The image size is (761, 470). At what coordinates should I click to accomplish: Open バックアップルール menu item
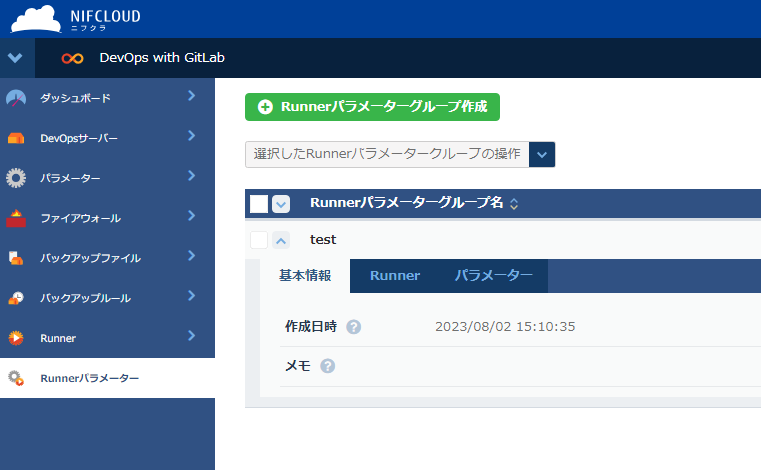[107, 298]
